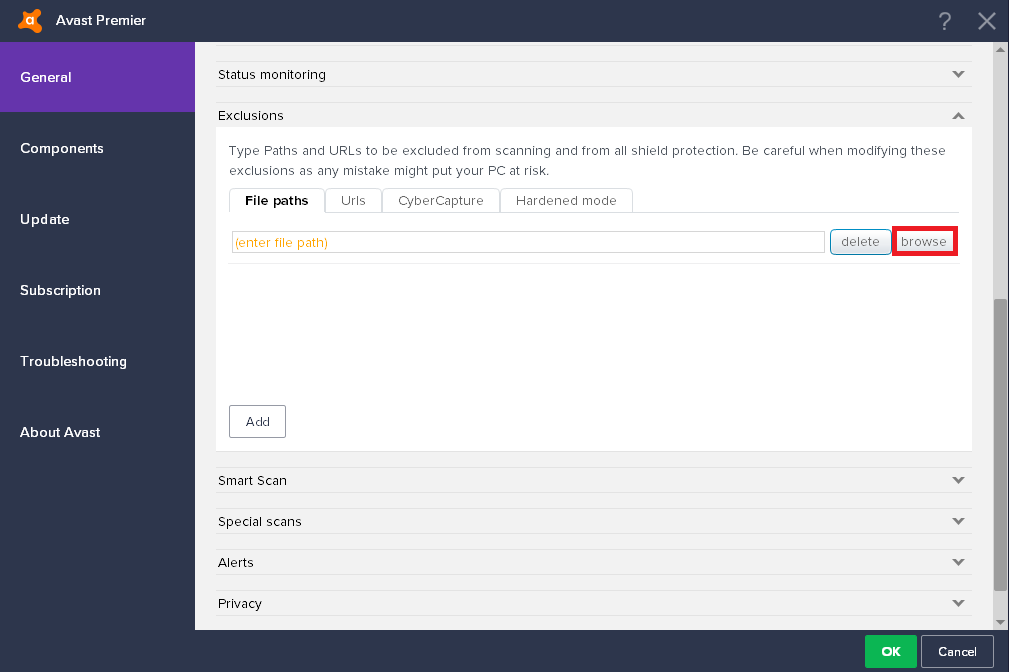Confirm settings with OK button

click(x=891, y=651)
